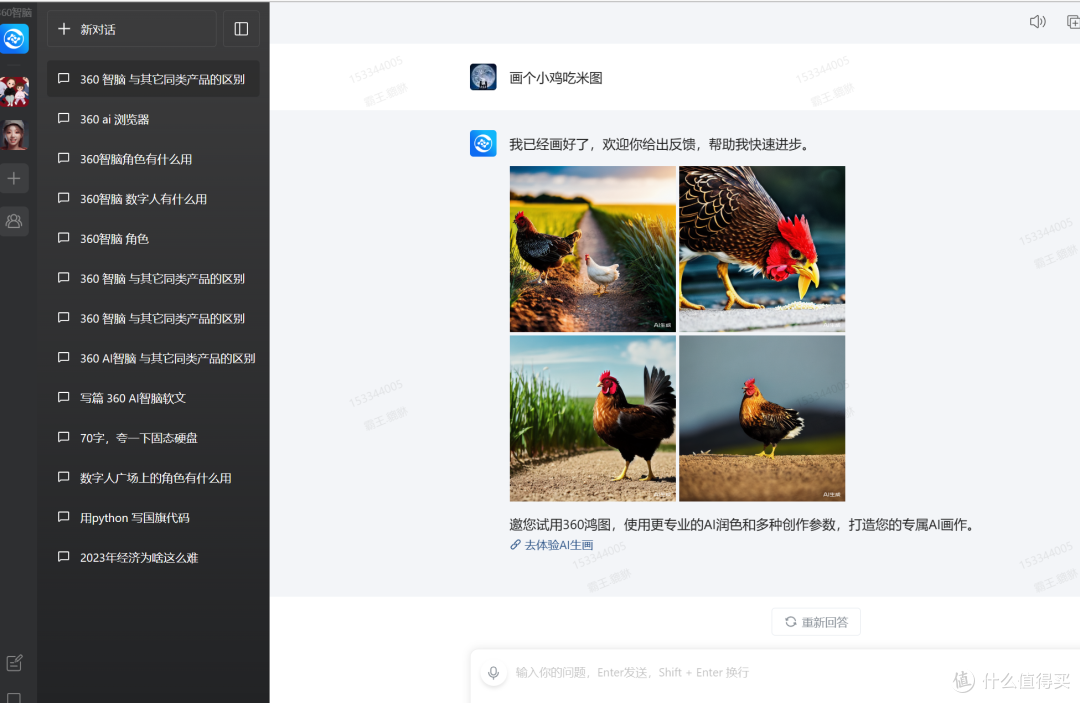The height and width of the screenshot is (703, 1080).
Task: Click the user prompt text 画个小鸡吃米图
Action: coord(556,78)
